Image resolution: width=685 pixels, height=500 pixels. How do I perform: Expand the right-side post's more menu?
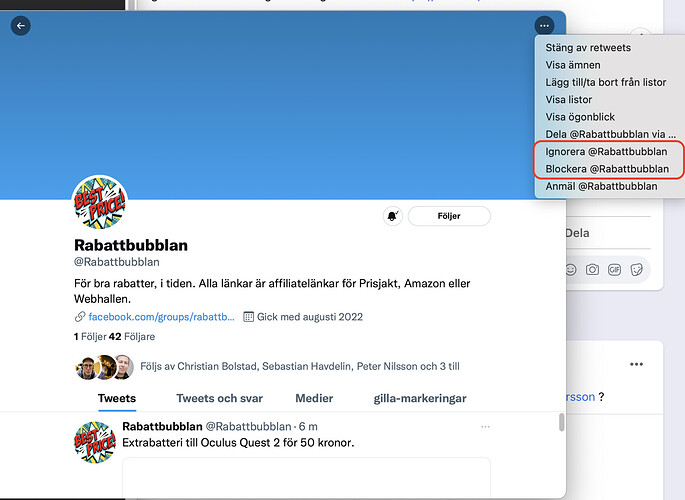coord(636,364)
